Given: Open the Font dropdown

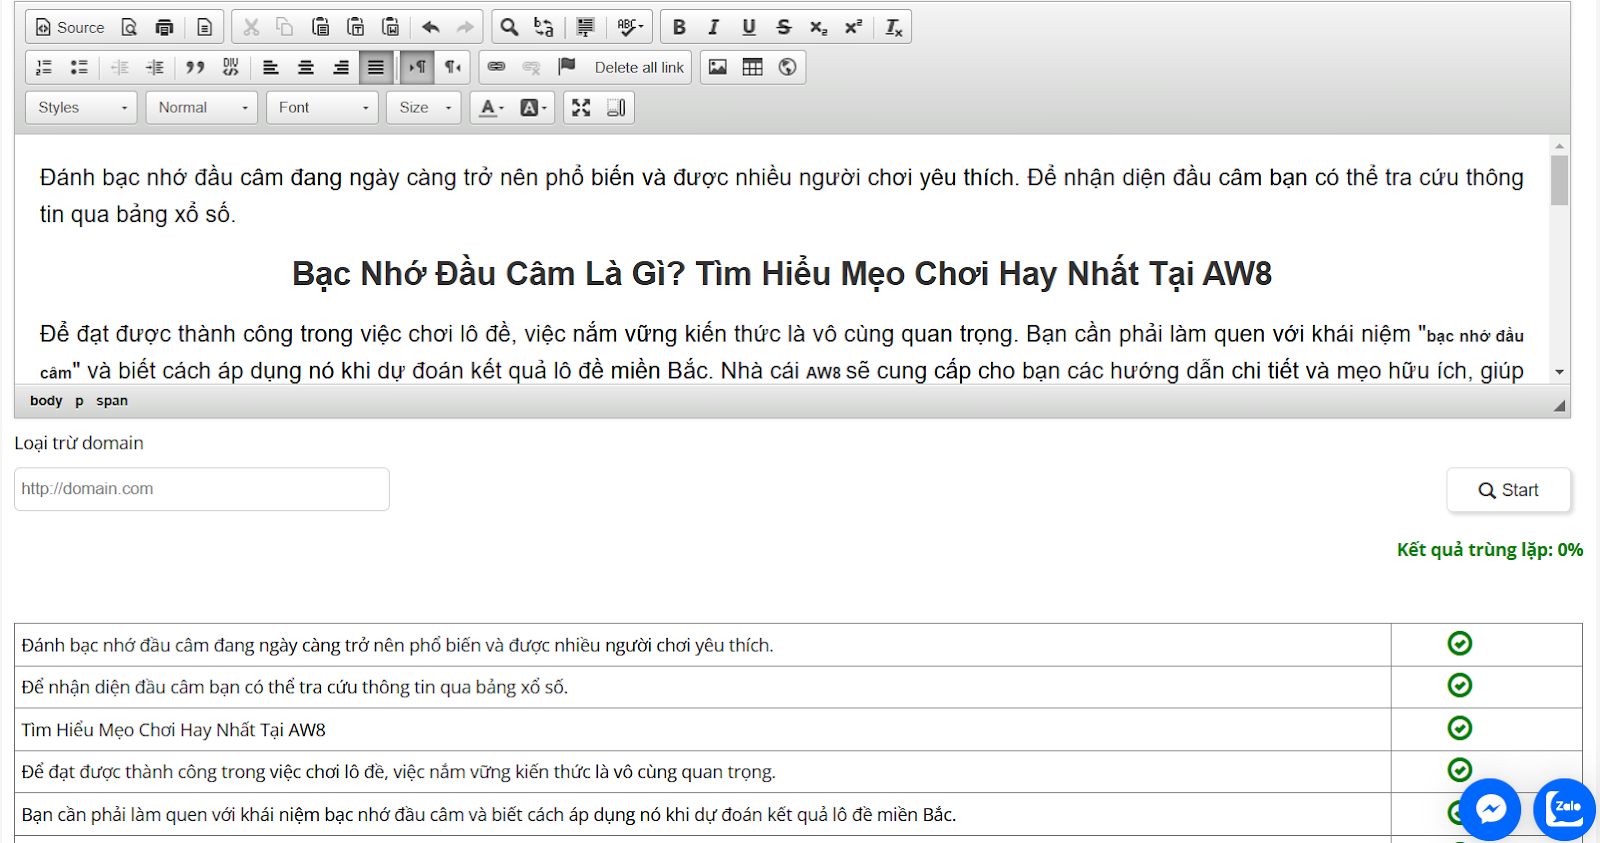Looking at the screenshot, I should tap(322, 107).
